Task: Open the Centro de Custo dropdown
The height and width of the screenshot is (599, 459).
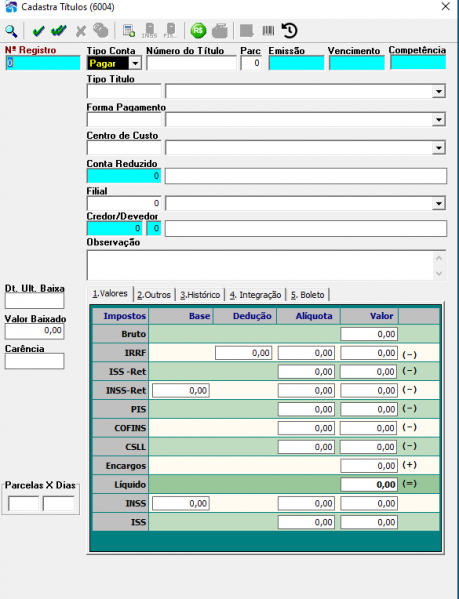Action: pos(439,148)
